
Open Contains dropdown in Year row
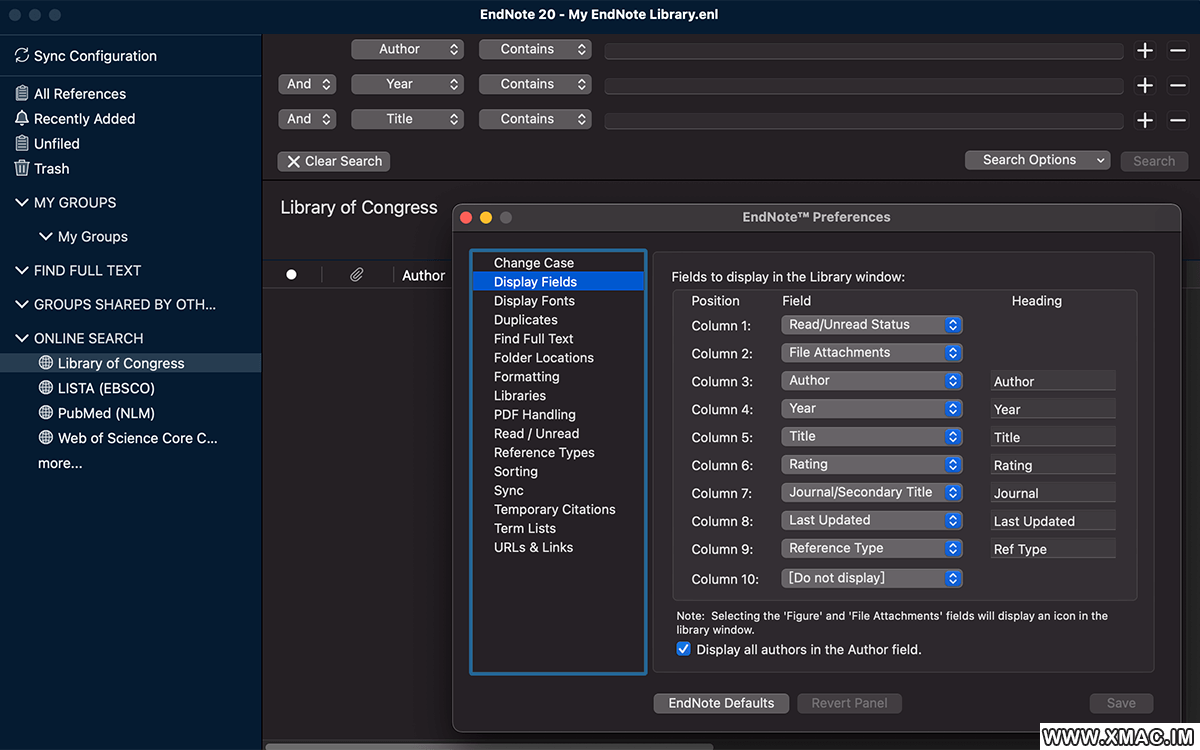coord(535,84)
